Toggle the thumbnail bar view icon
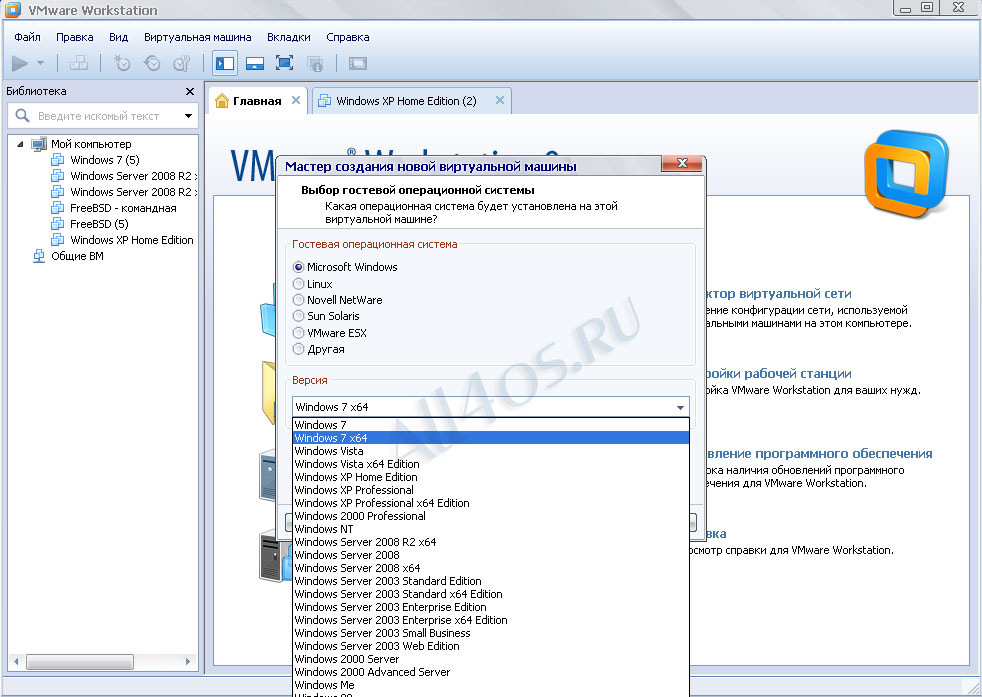This screenshot has height=697, width=982. (254, 63)
